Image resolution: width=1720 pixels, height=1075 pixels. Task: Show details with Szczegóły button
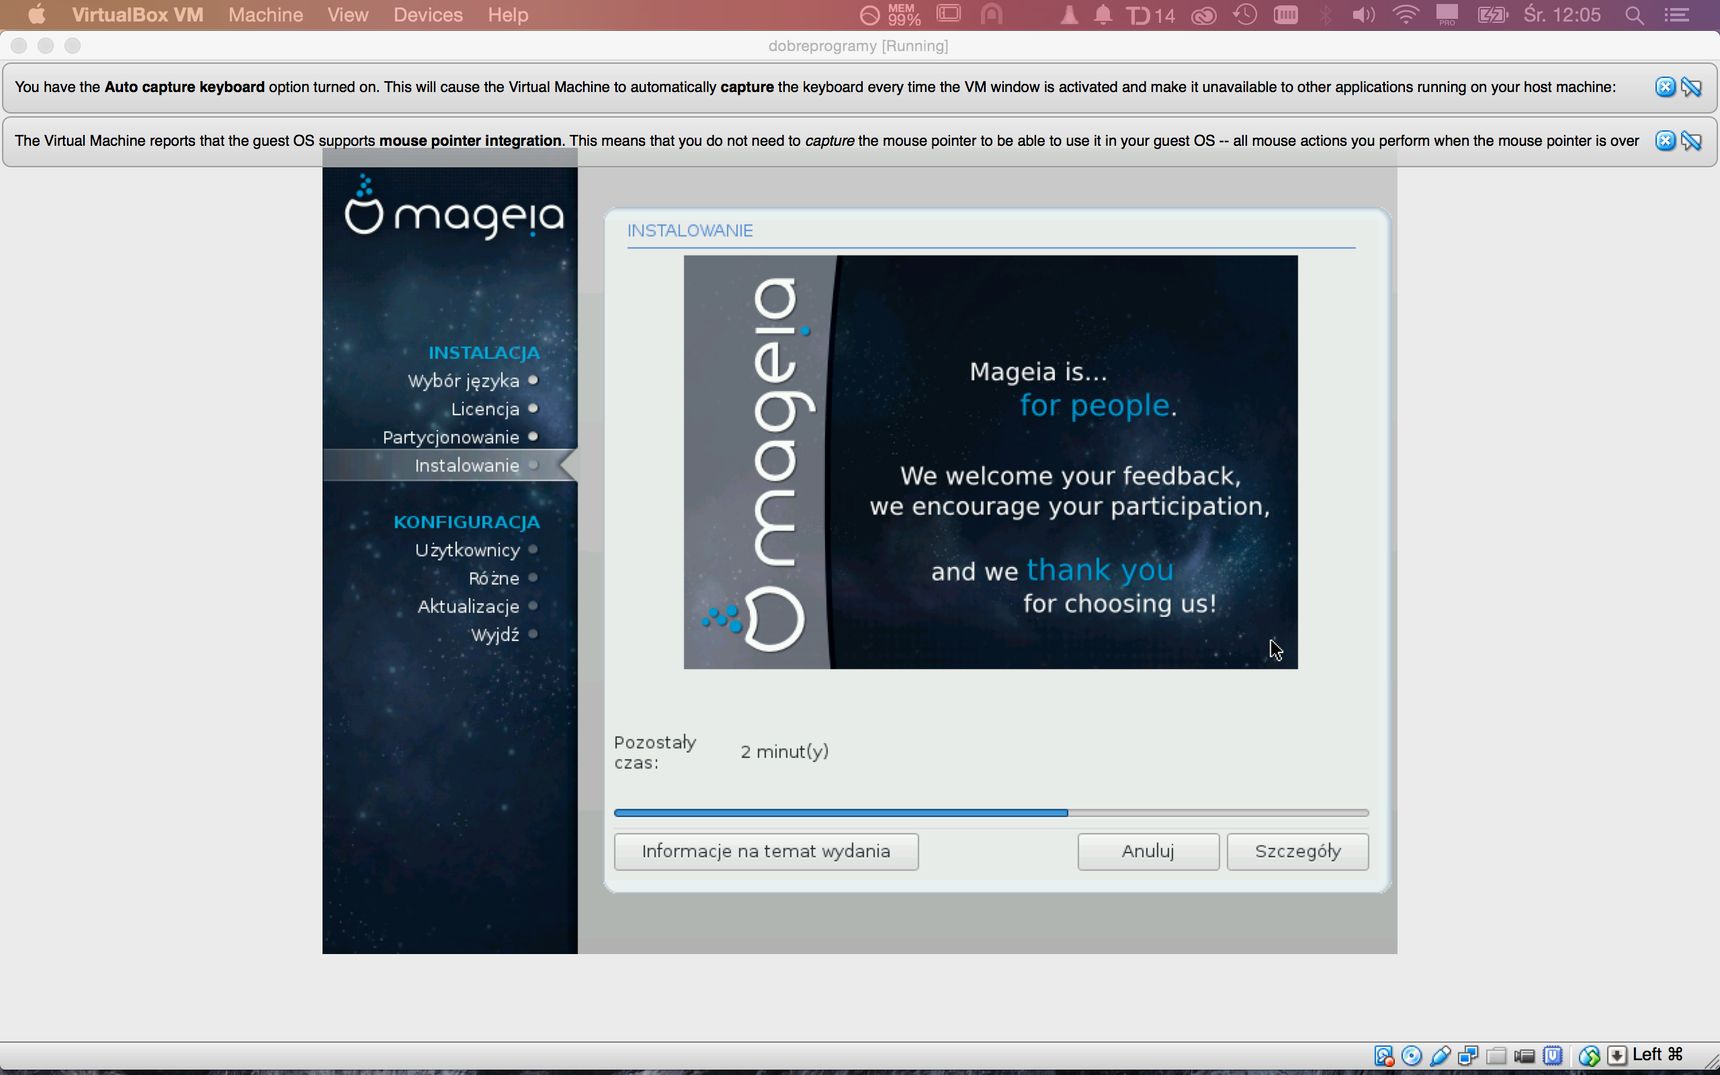1298,852
